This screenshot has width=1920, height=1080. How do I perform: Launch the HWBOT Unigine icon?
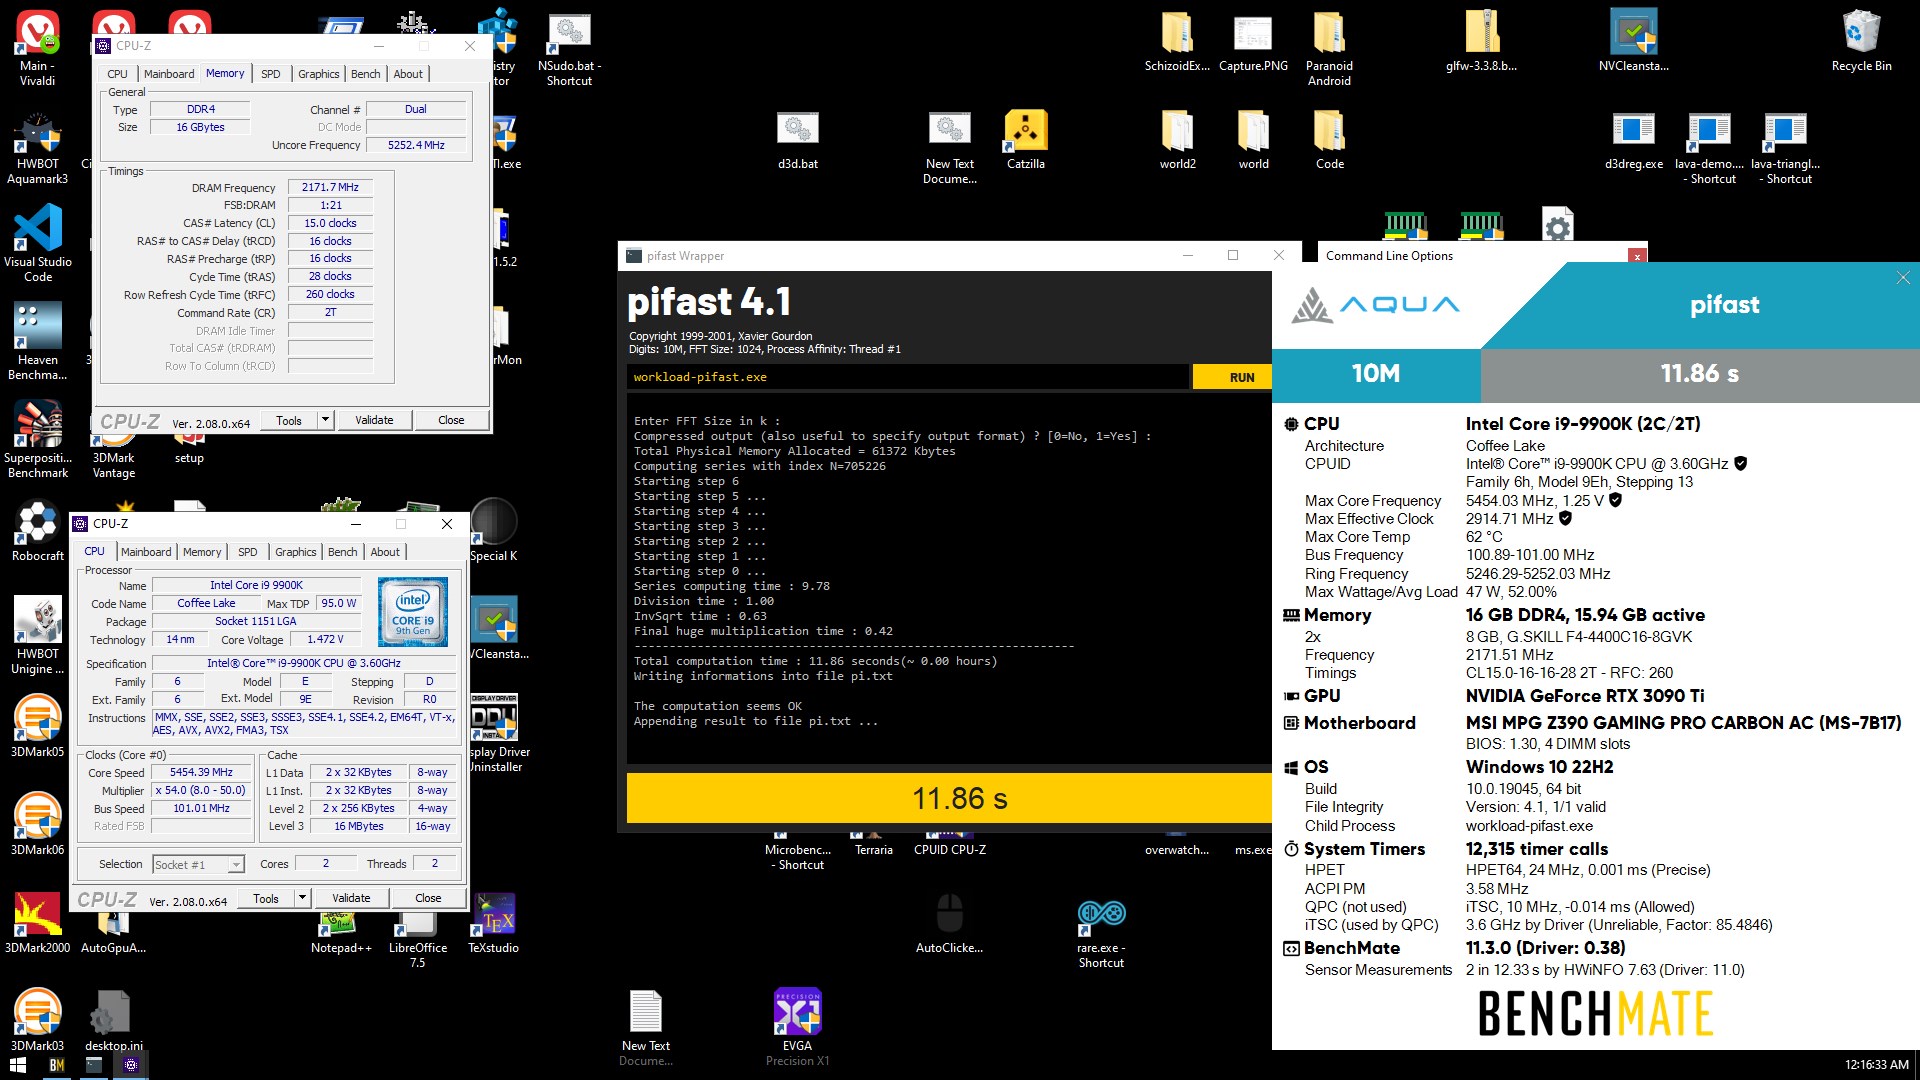click(x=38, y=636)
